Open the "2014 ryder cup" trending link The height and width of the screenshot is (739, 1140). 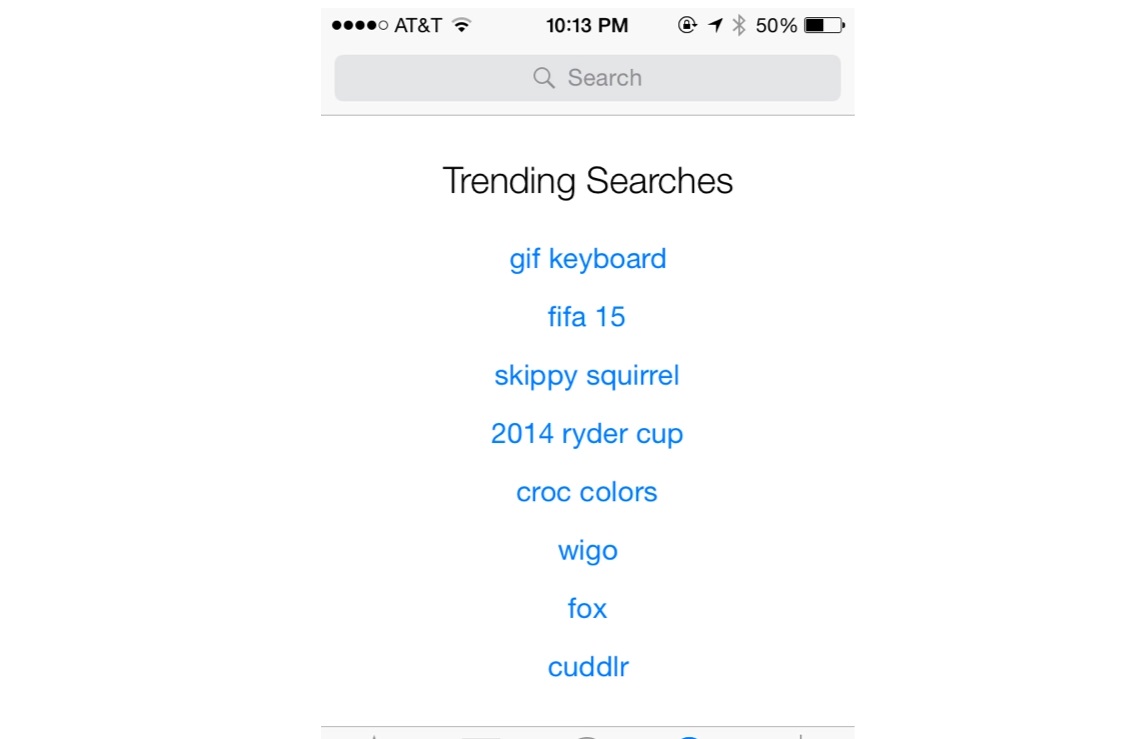tap(587, 434)
